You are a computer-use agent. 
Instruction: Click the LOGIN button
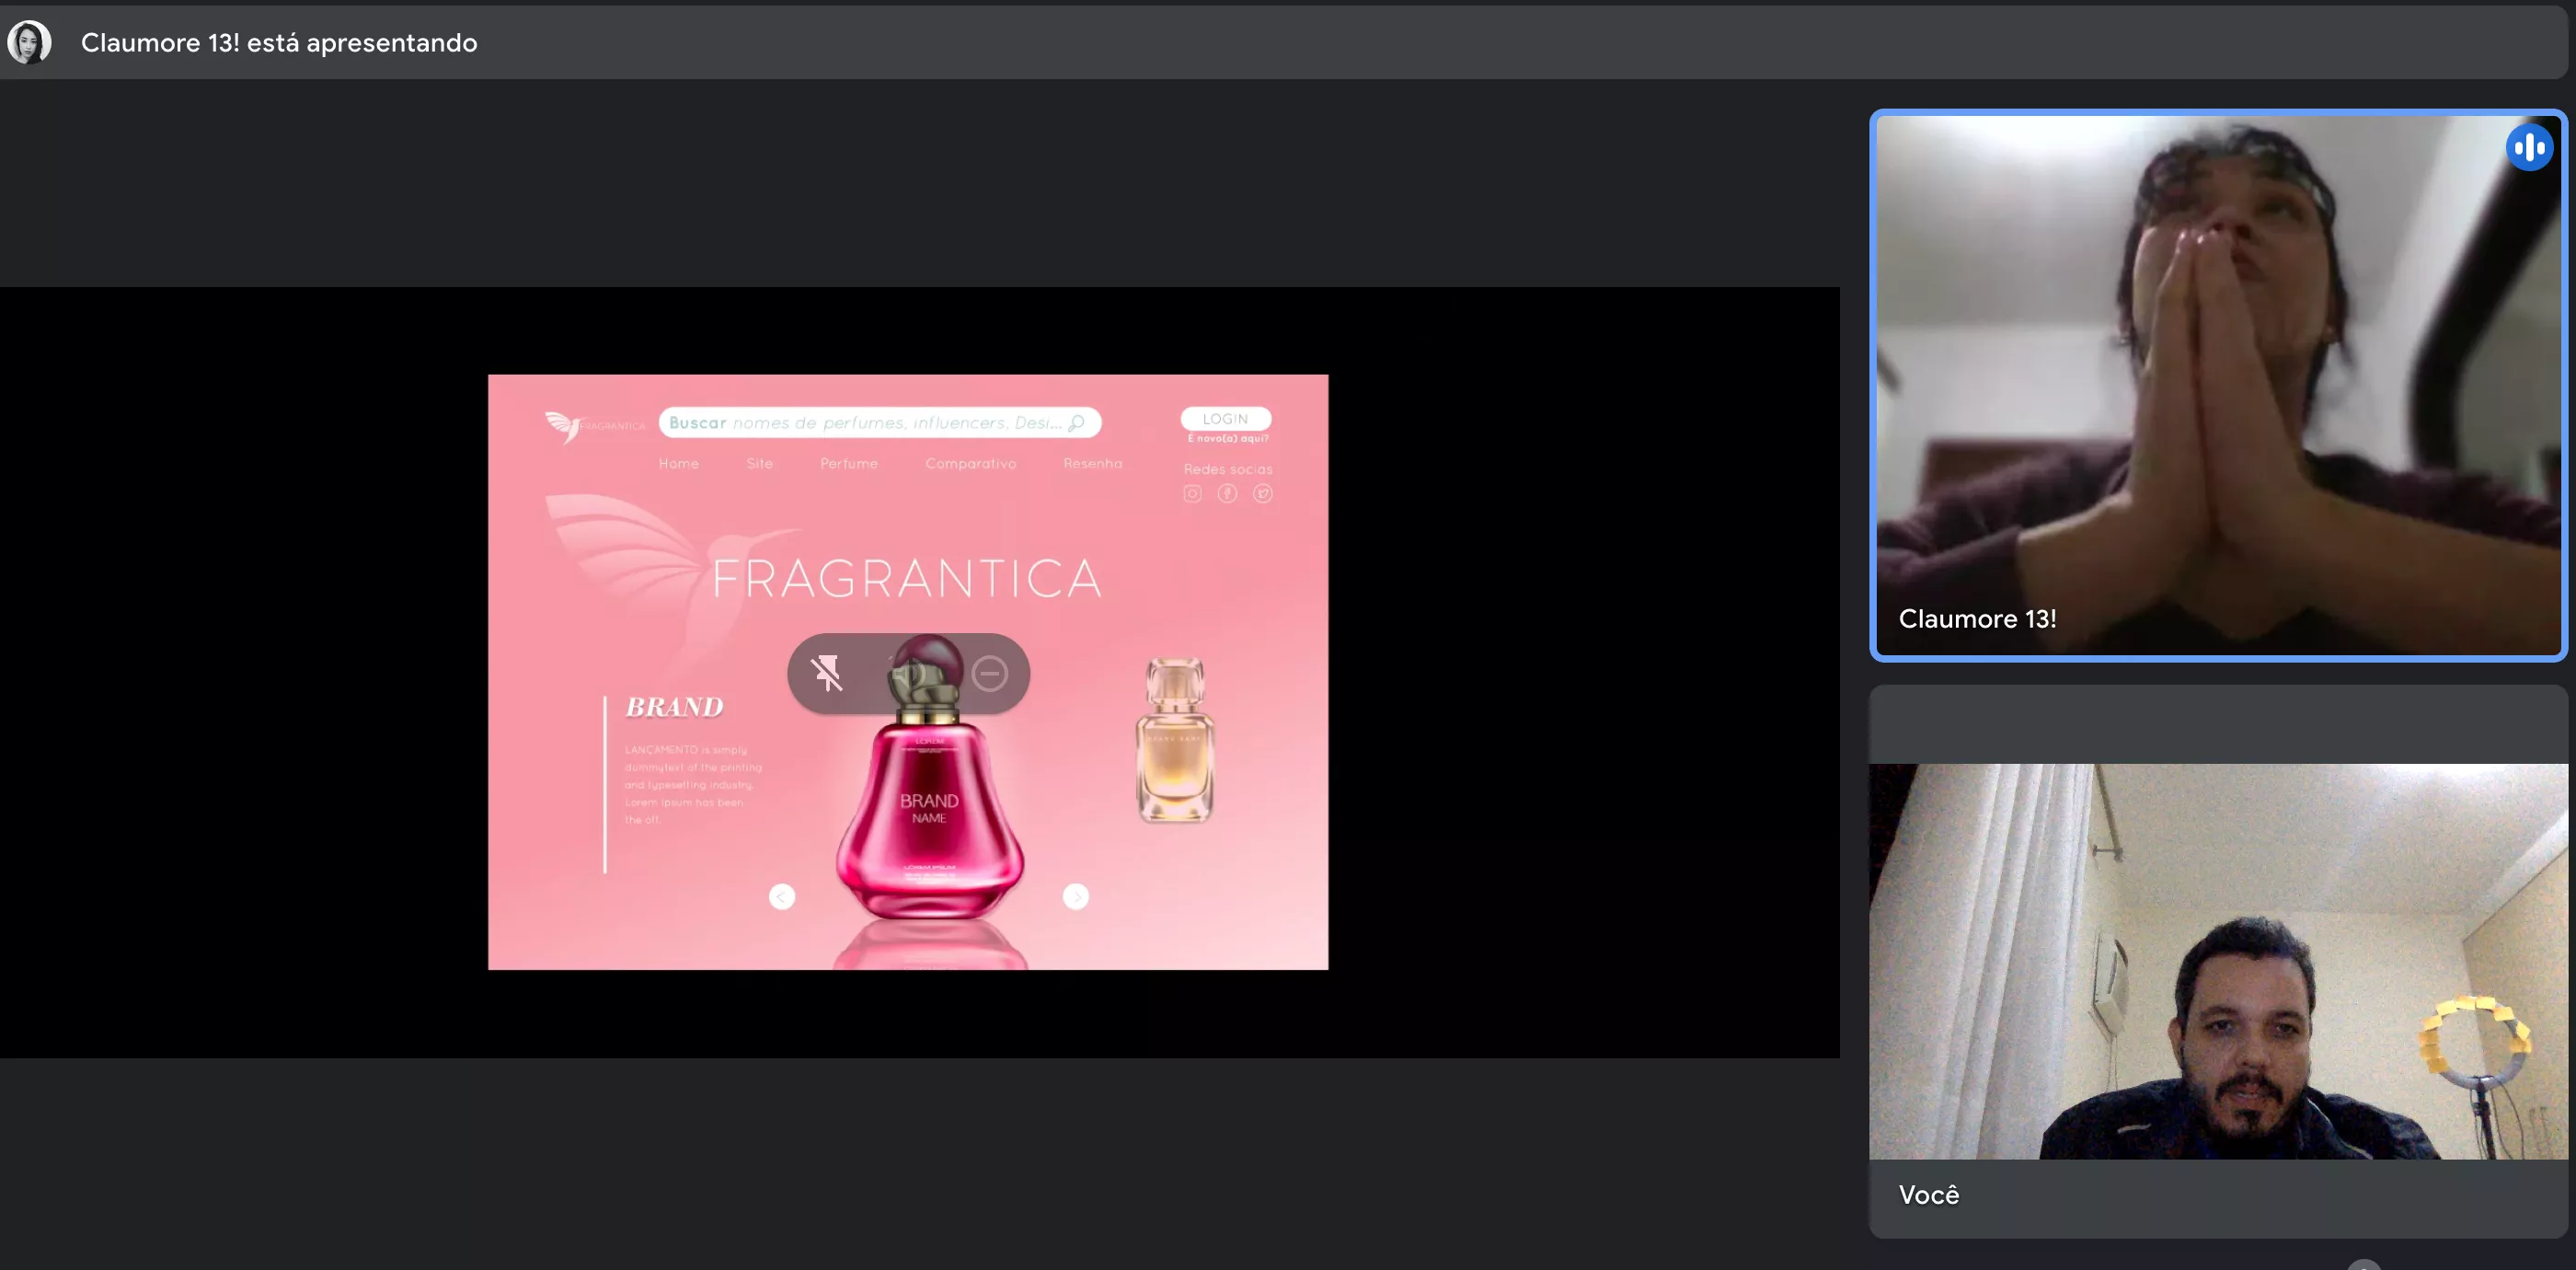[1225, 419]
